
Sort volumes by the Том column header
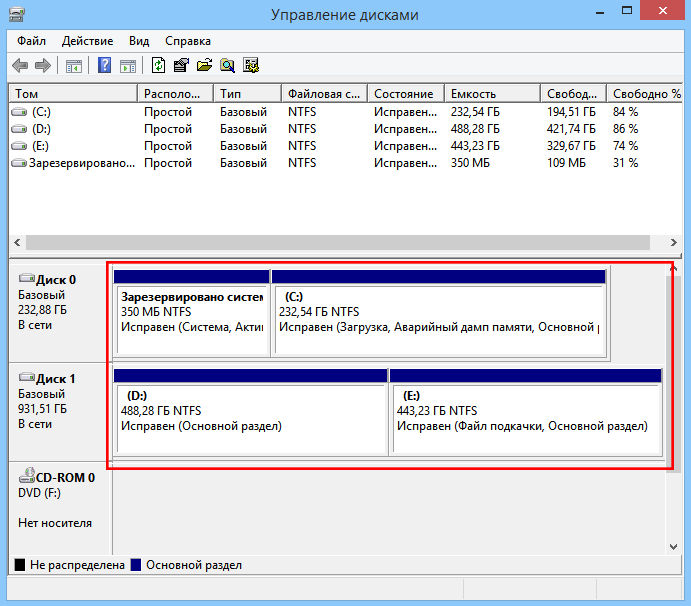point(72,93)
